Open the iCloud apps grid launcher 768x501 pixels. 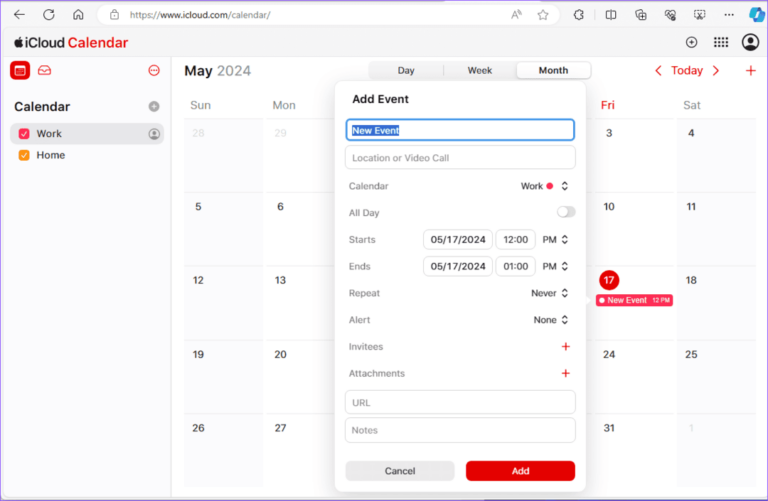point(720,42)
